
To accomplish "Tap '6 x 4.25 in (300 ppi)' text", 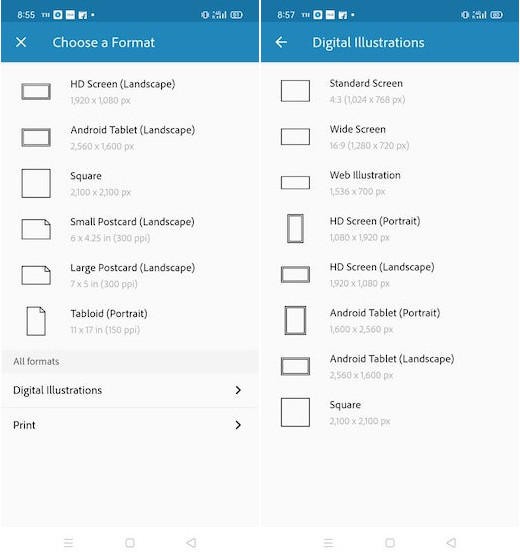I will 110,238.
